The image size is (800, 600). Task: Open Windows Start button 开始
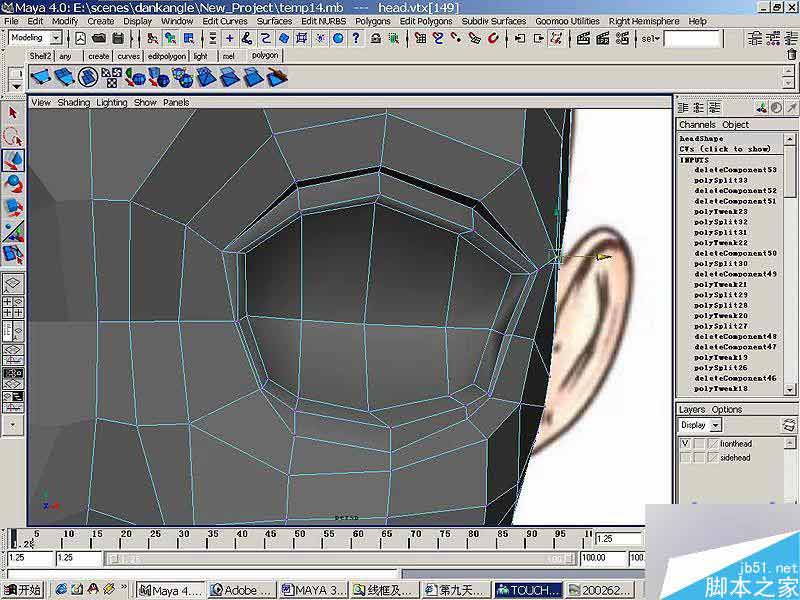pyautogui.click(x=22, y=590)
